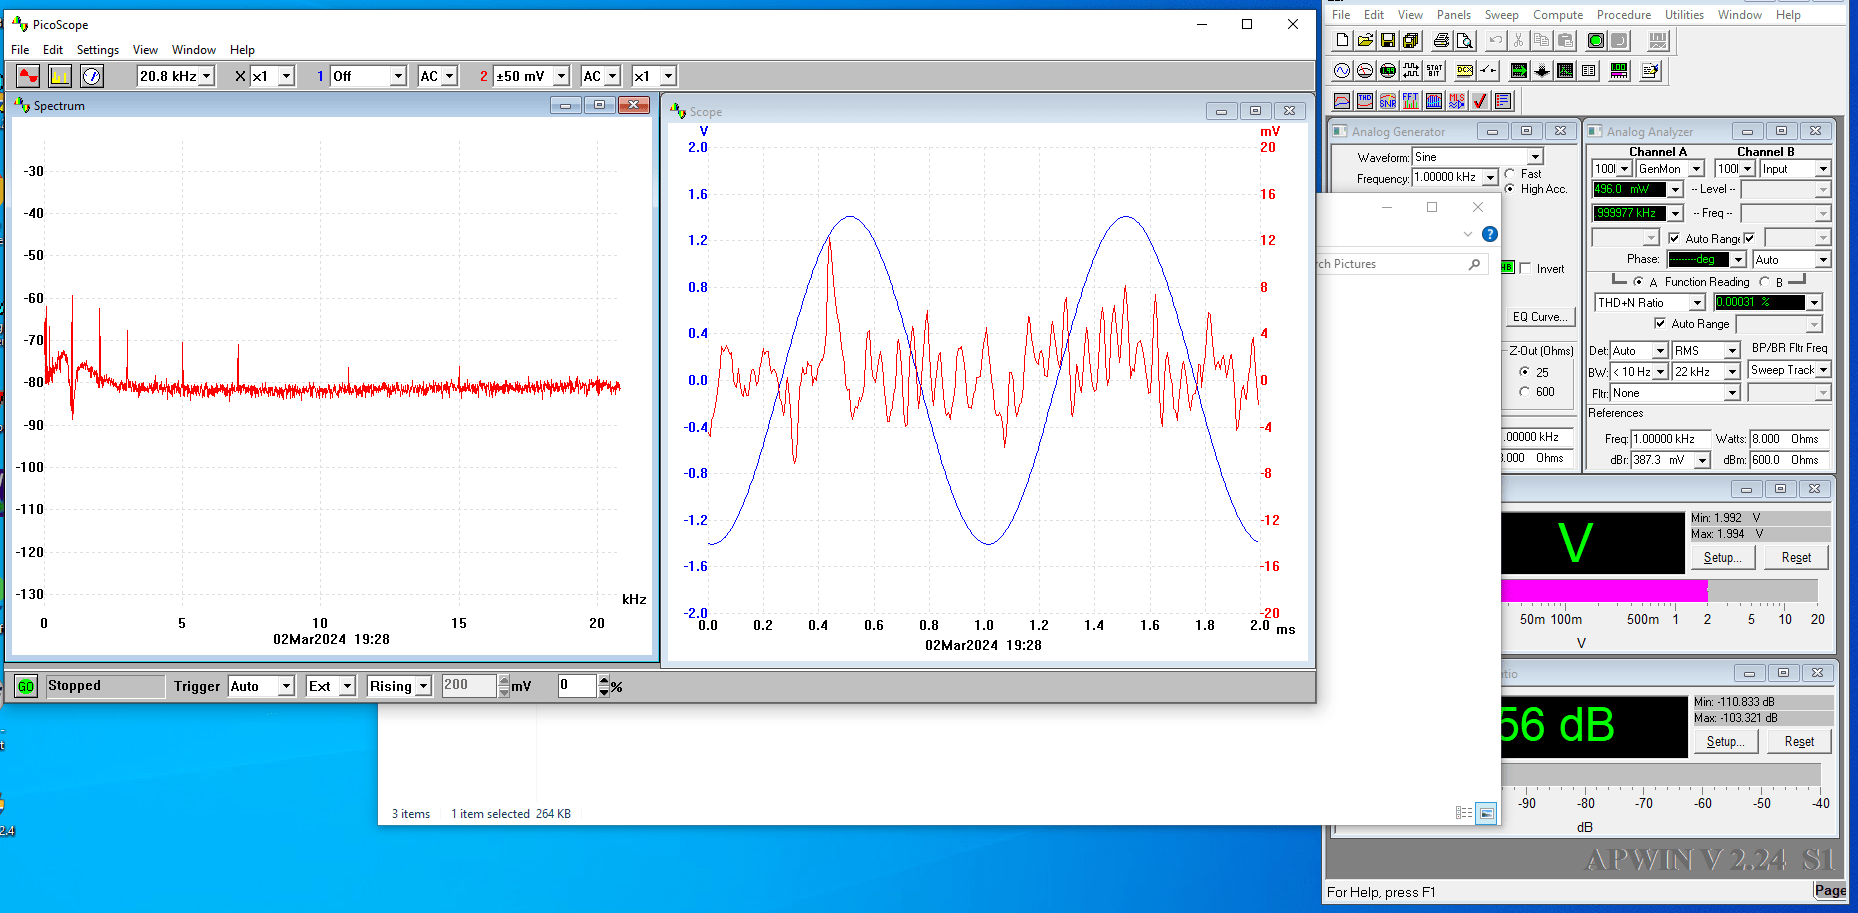
Task: Click the green GO button in PicoScope
Action: click(26, 686)
